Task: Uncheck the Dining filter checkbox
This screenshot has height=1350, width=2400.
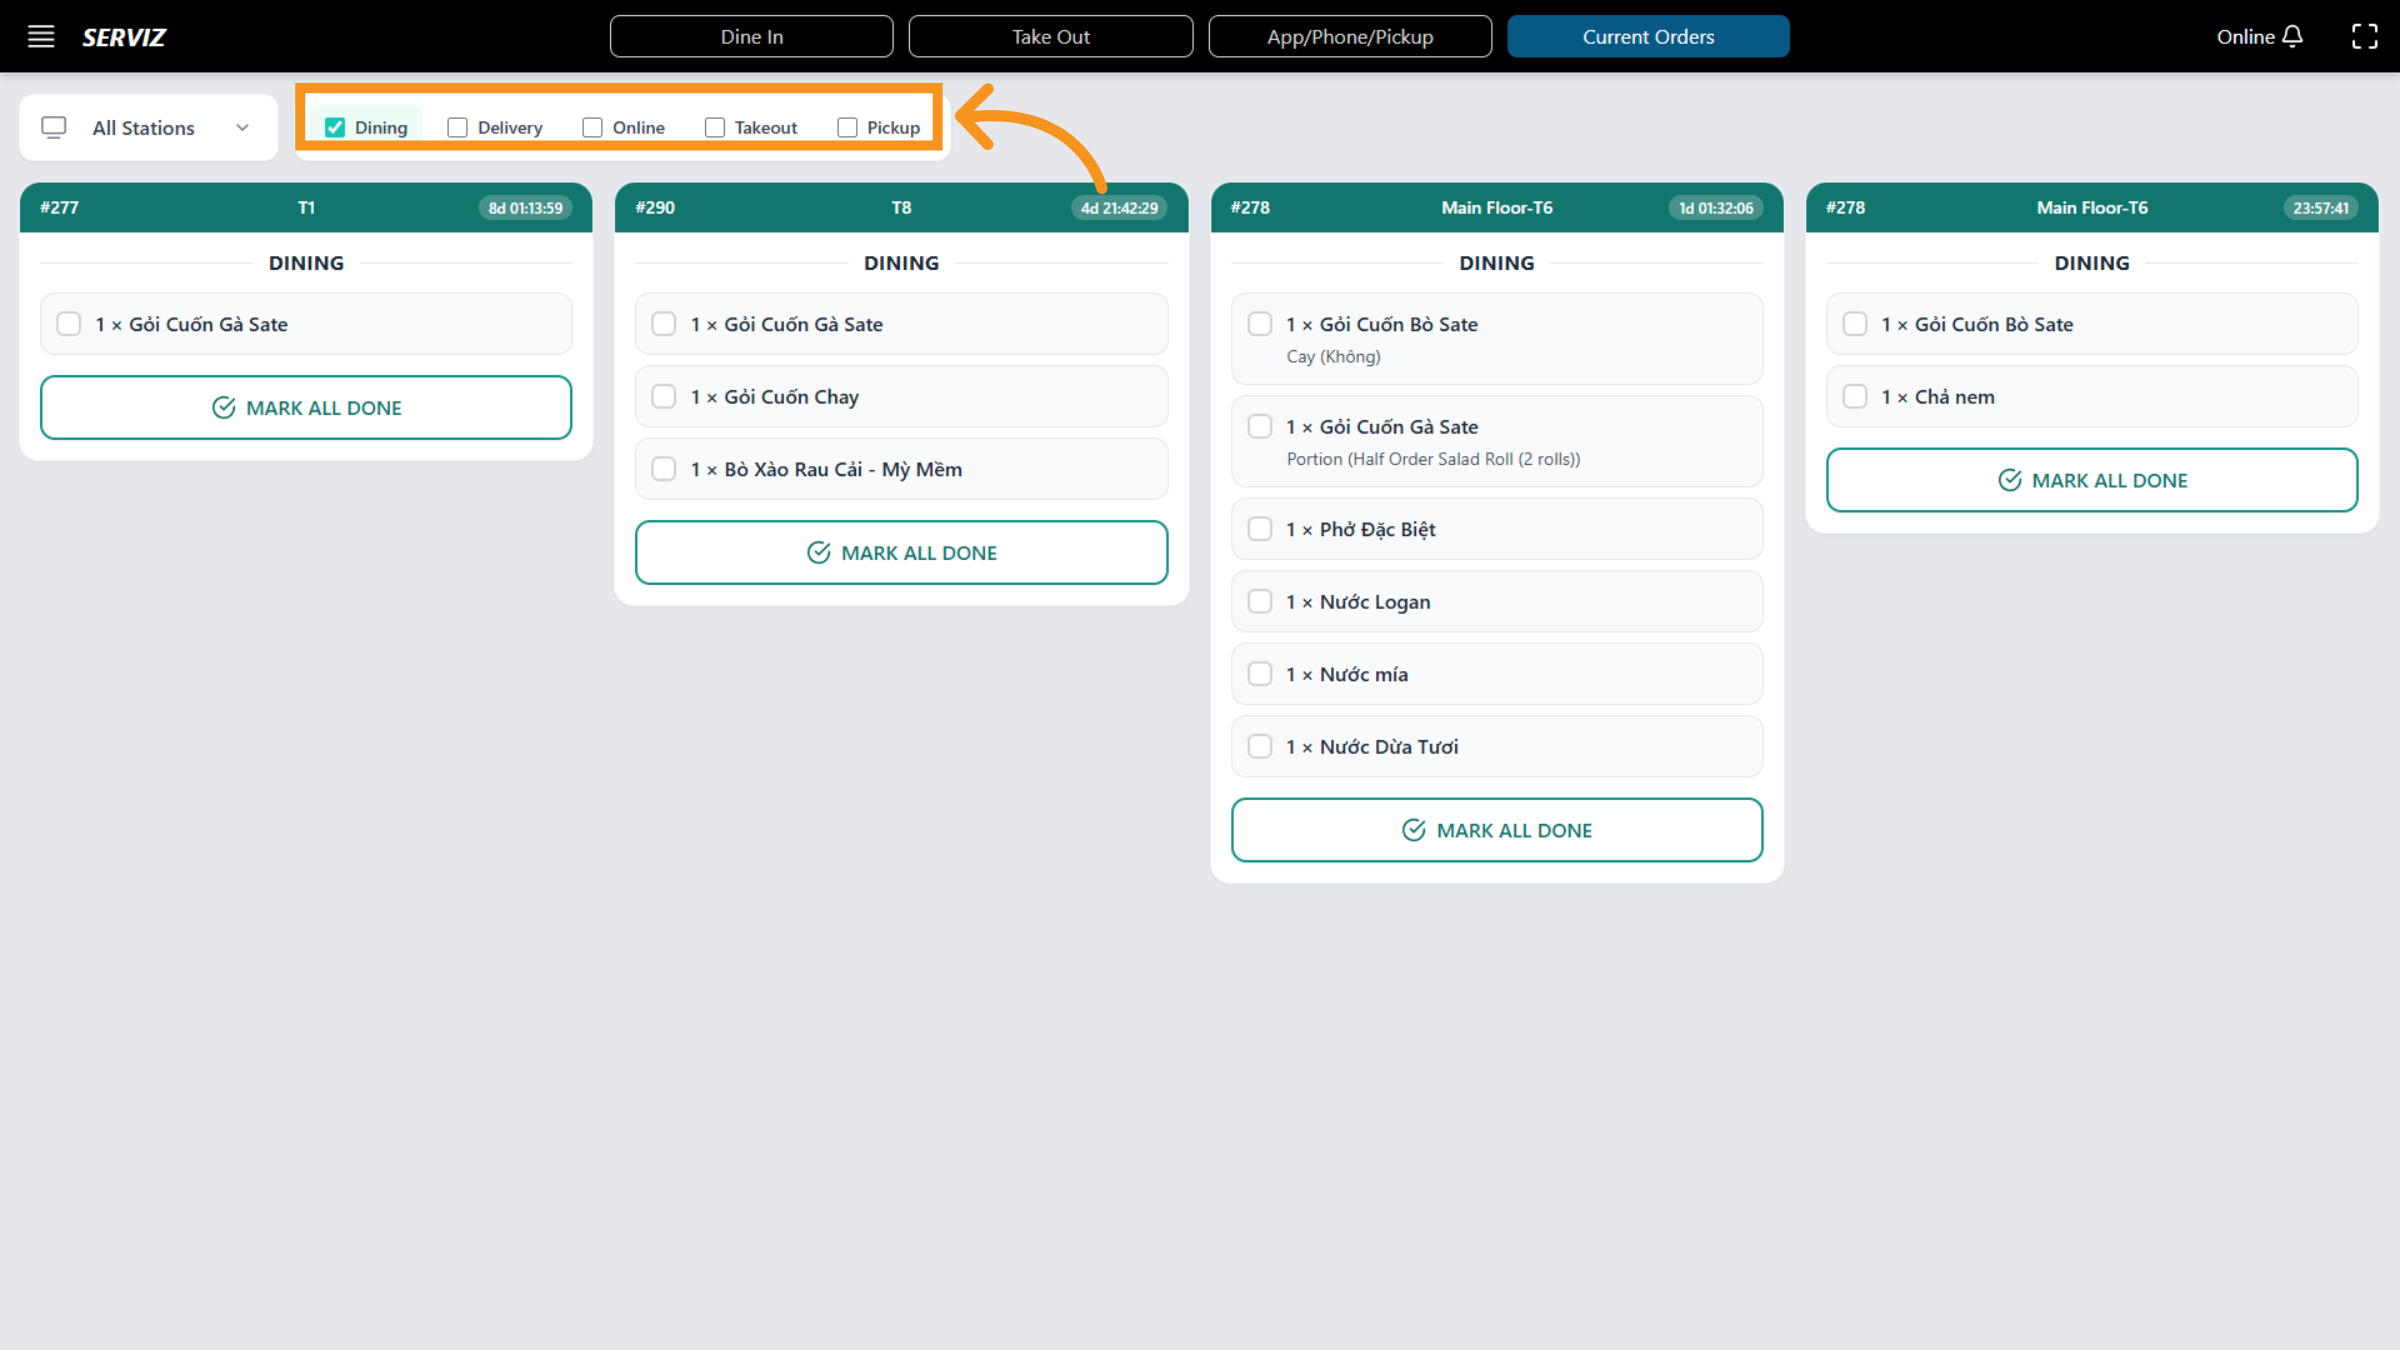Action: (335, 127)
